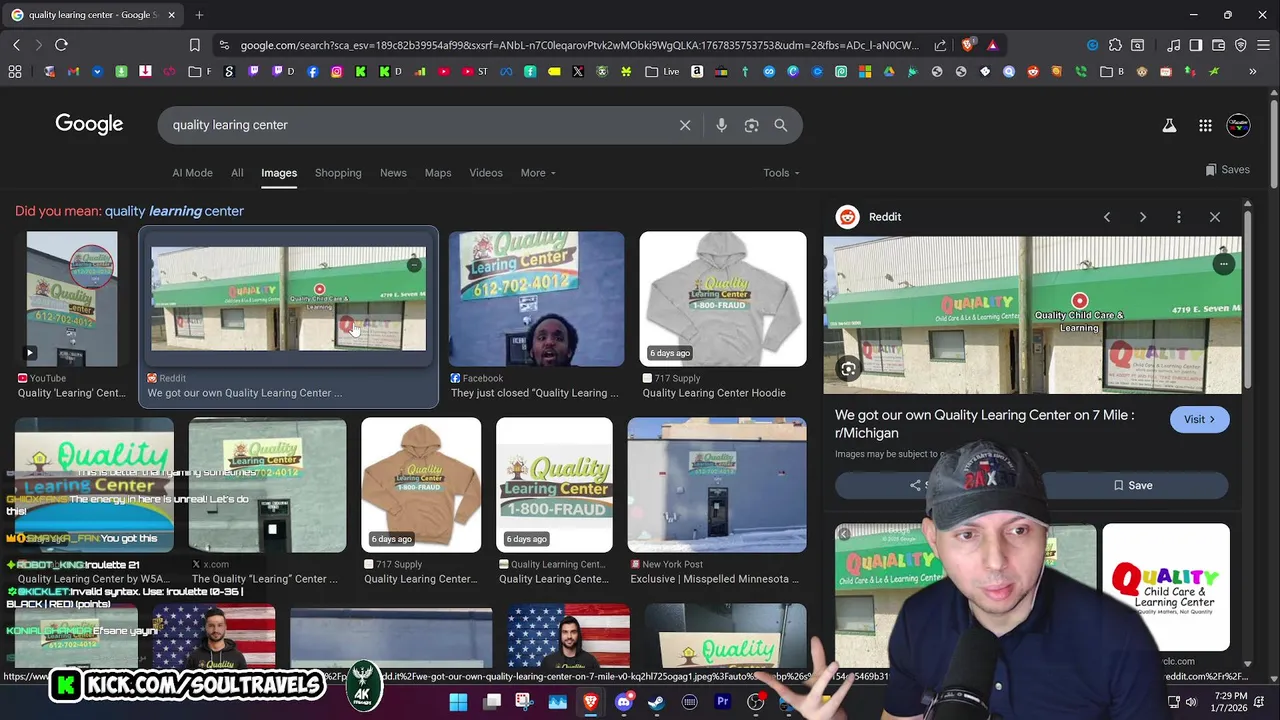Image resolution: width=1280 pixels, height=720 pixels.
Task: Open Steam from the taskbar
Action: tap(656, 702)
